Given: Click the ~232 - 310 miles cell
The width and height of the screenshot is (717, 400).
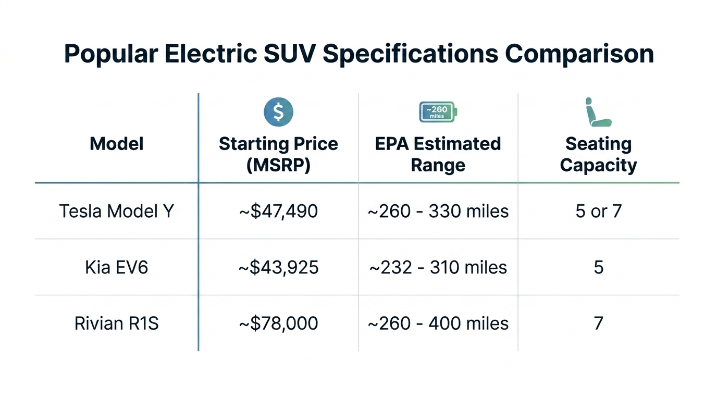Looking at the screenshot, I should click(x=438, y=267).
